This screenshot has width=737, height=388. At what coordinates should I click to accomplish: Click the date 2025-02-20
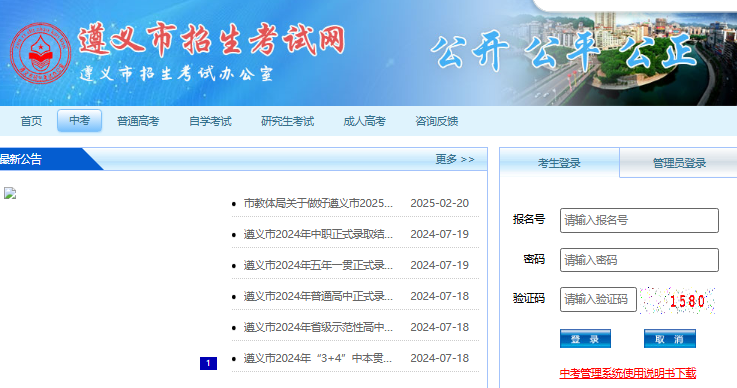[439, 203]
